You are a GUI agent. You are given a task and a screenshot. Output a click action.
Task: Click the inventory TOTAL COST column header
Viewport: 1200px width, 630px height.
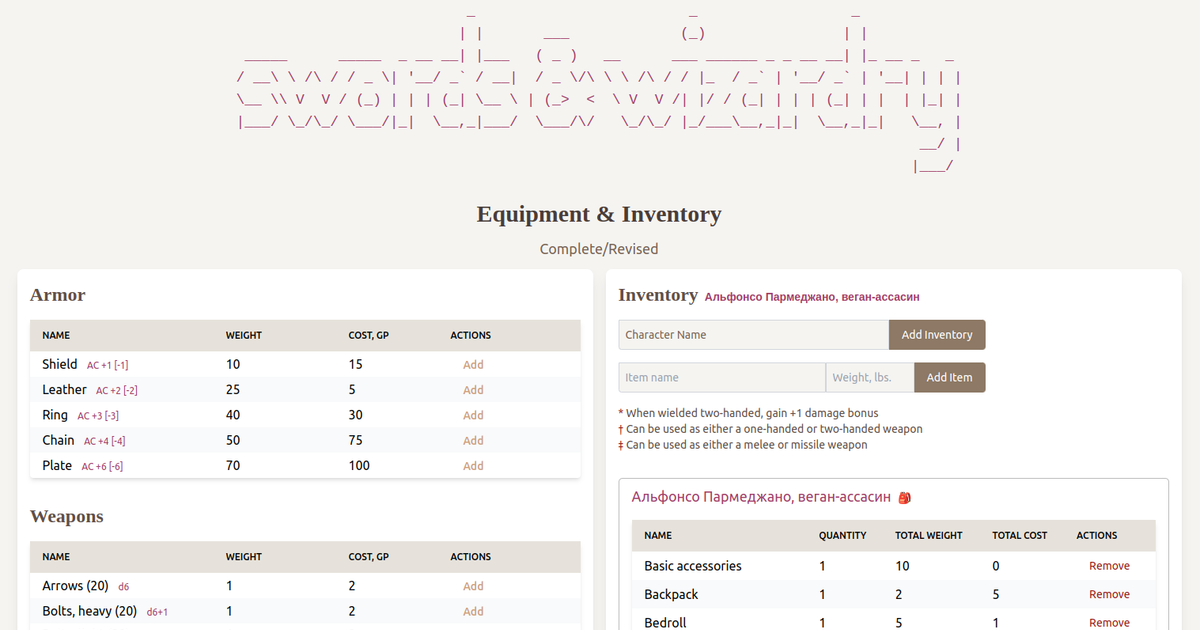1020,536
